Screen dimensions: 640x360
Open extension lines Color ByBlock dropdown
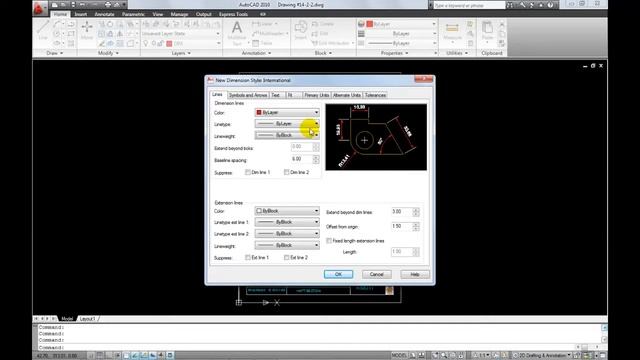[287, 211]
